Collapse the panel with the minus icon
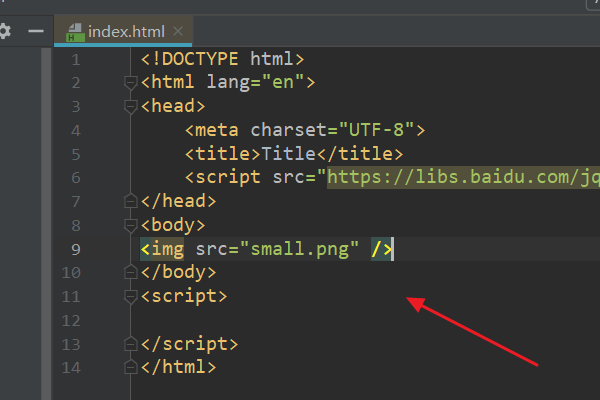 pos(36,31)
